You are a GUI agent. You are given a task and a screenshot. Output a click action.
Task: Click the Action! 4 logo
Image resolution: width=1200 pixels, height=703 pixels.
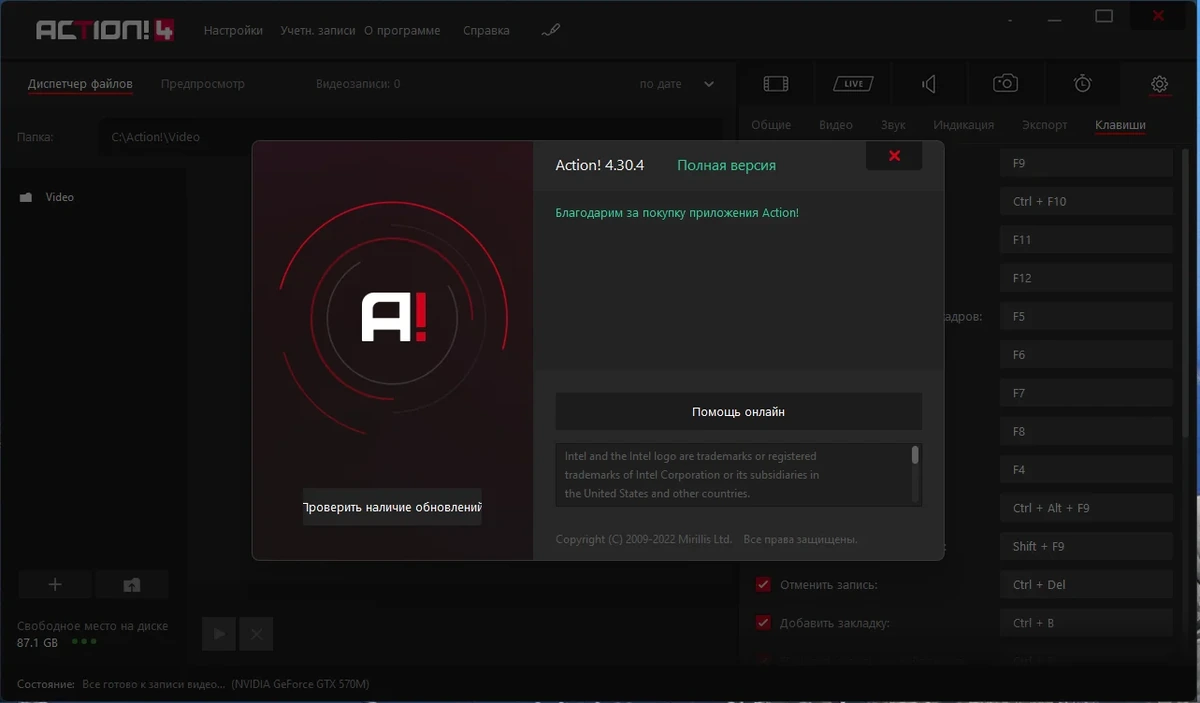(x=105, y=30)
